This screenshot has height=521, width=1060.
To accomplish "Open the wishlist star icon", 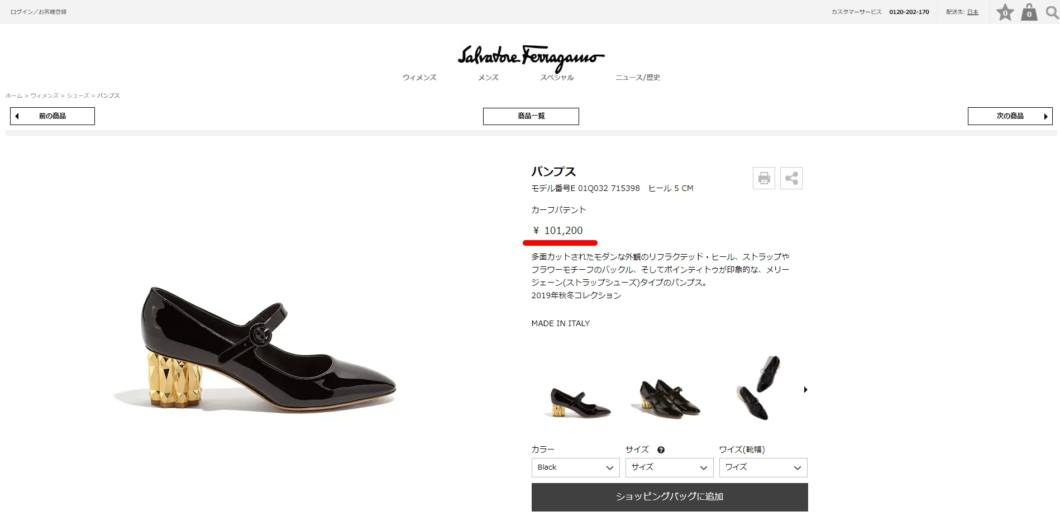I will (1005, 12).
